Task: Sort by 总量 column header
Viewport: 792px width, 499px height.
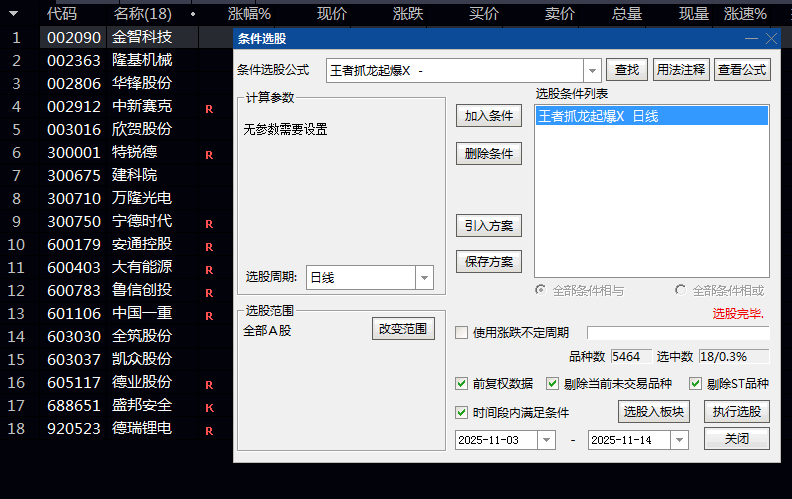Action: [627, 14]
